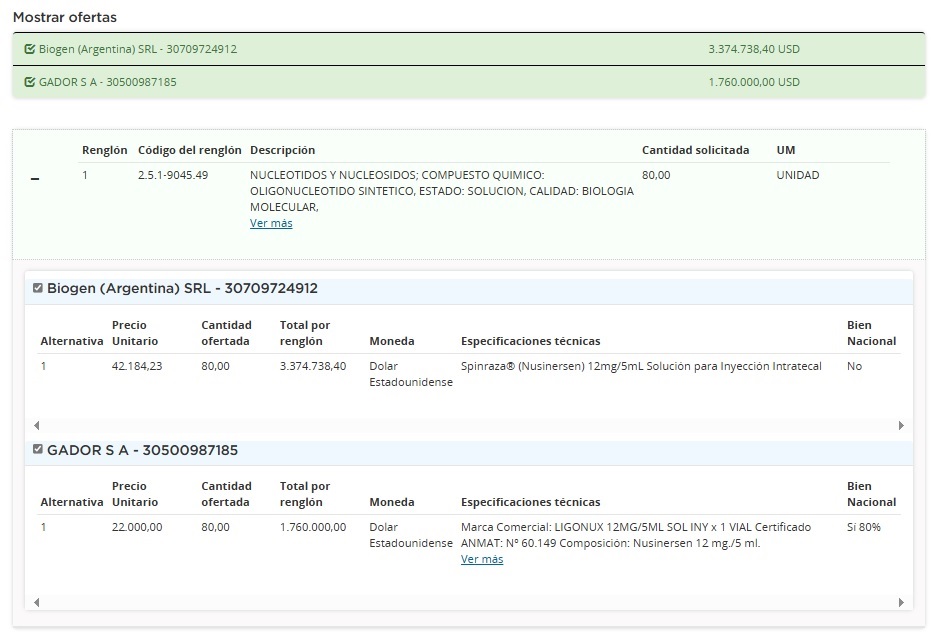Click right scroll arrow in the GADOR offer table
This screenshot has width=936, height=639.
pos(900,602)
